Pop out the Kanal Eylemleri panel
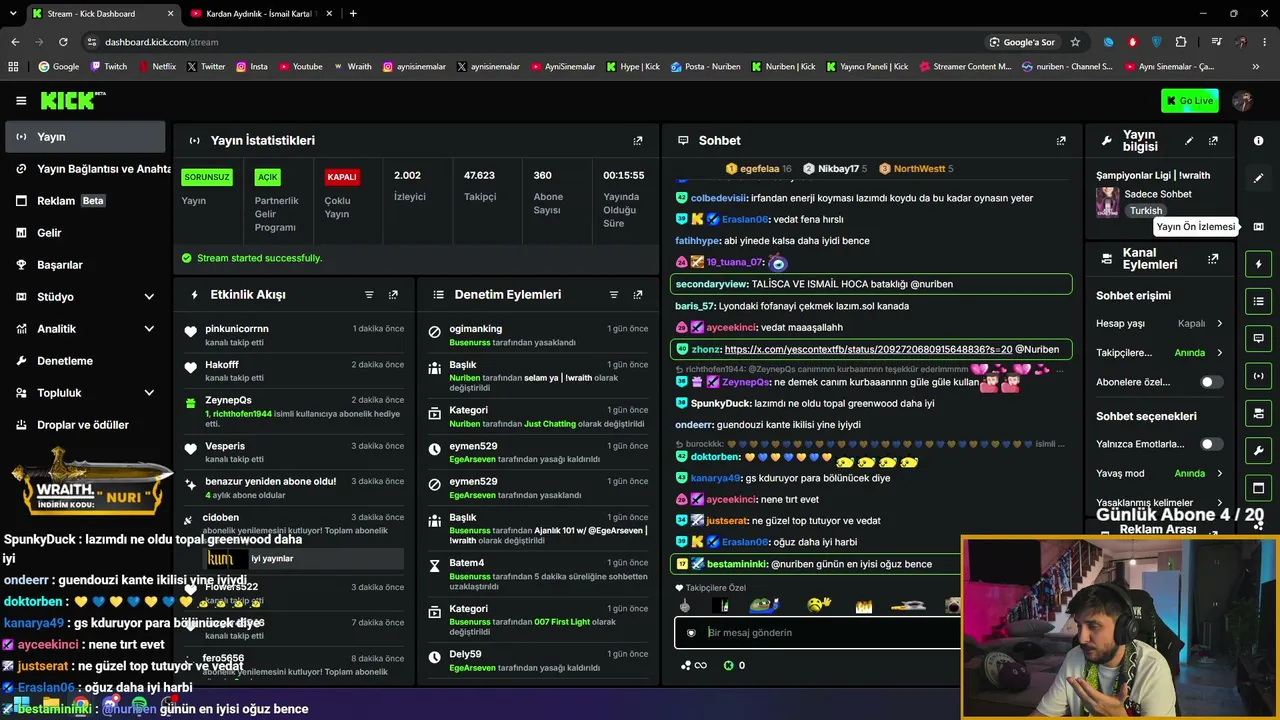Screen dimensions: 1280x720 [1213, 259]
